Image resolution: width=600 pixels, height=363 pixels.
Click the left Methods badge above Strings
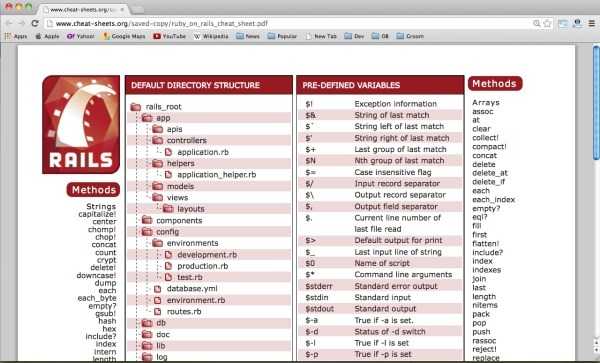(x=93, y=190)
